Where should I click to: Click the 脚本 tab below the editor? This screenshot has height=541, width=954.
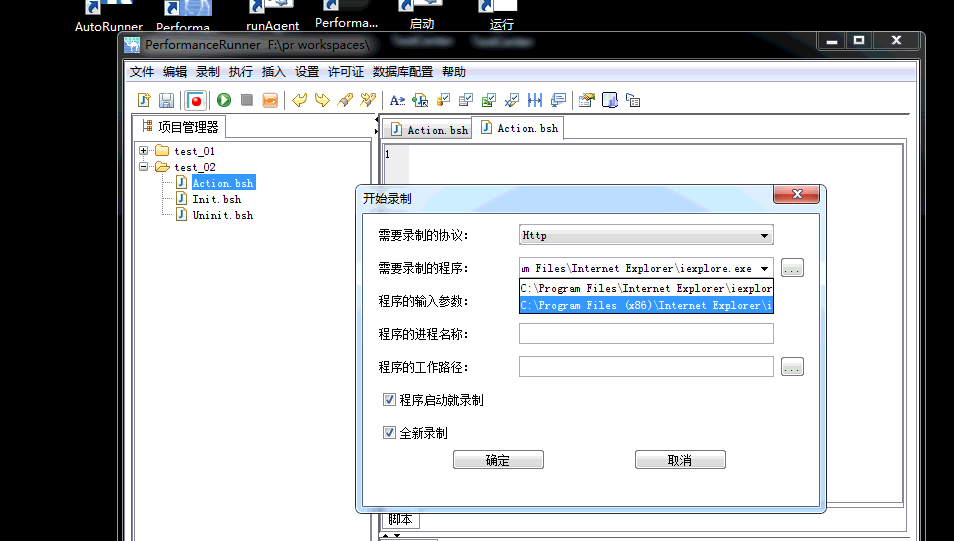click(x=400, y=520)
